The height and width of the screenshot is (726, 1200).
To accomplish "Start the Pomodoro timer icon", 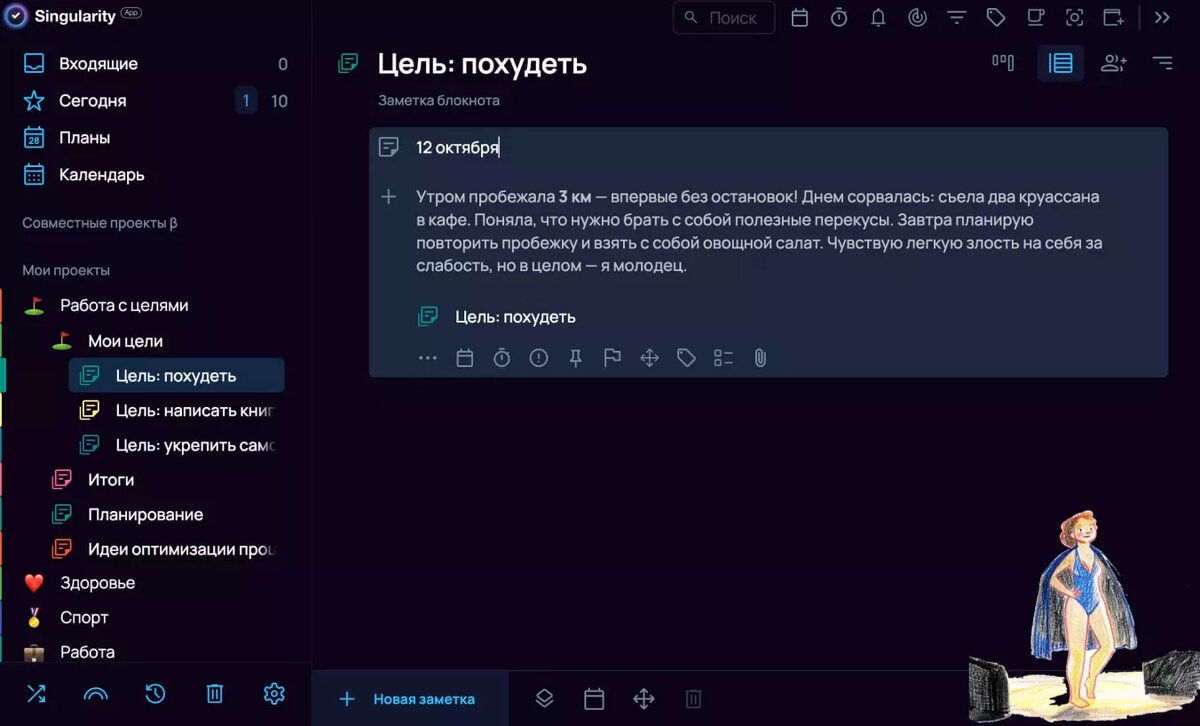I will (839, 17).
